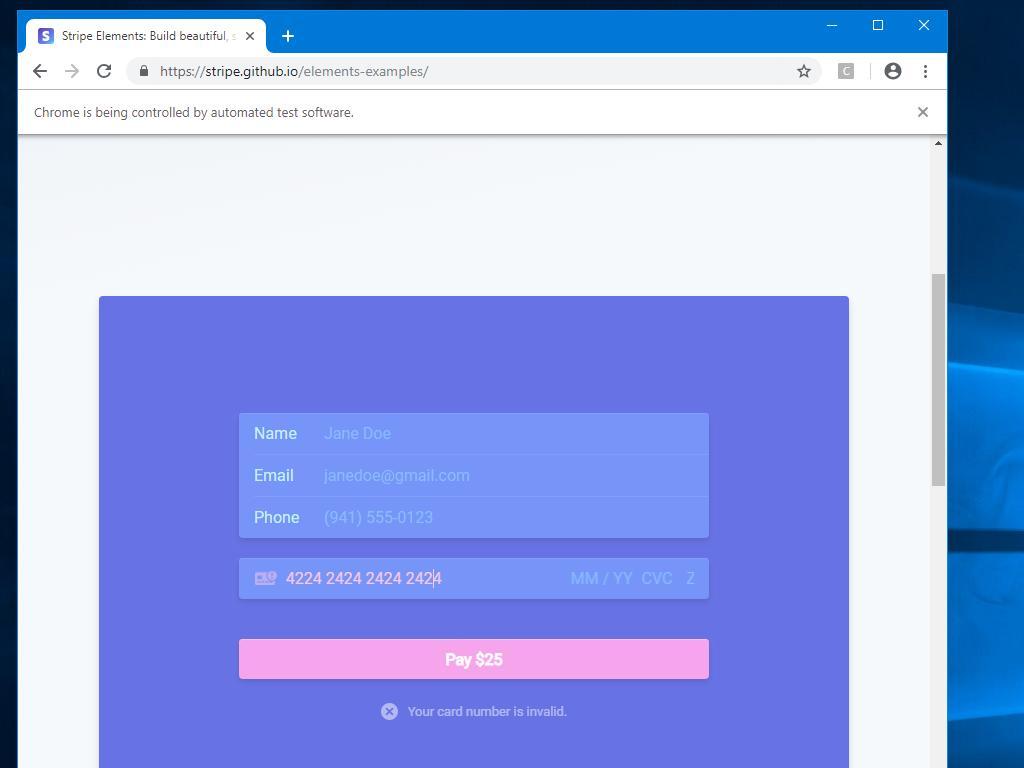Screen dimensions: 1024x768
Task: Open the Chrome user profile icon
Action: (893, 71)
